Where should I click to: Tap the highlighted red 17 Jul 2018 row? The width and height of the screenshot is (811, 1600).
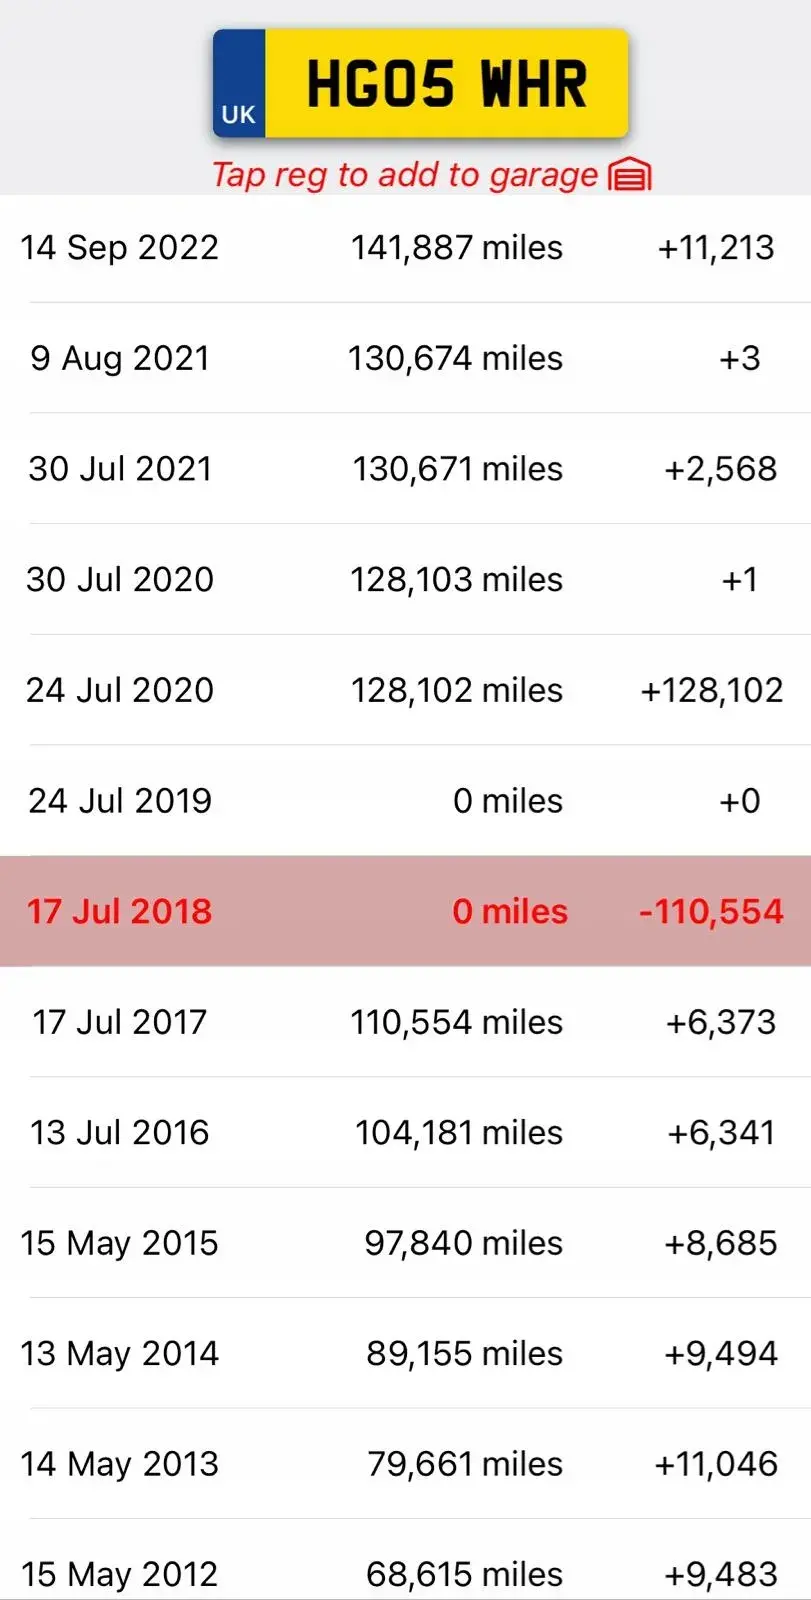(x=405, y=911)
